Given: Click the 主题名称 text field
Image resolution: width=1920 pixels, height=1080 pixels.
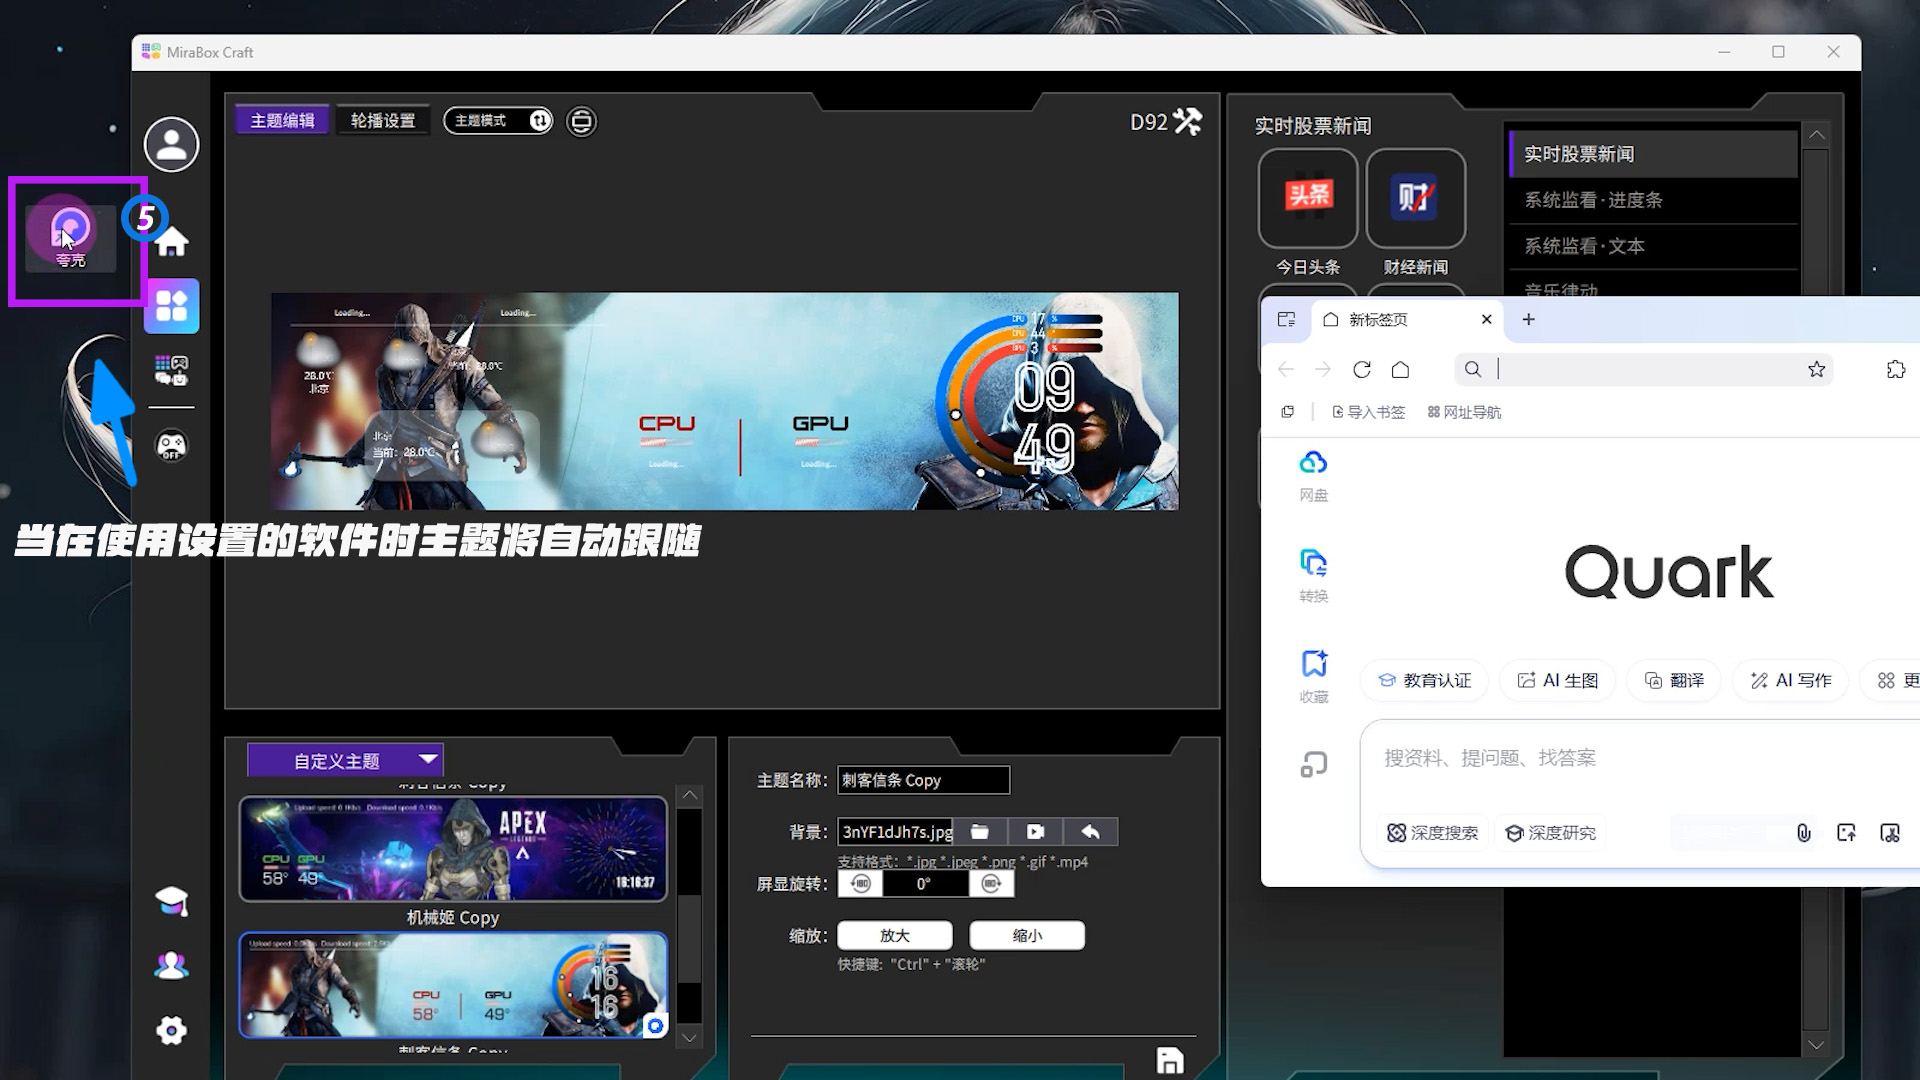Looking at the screenshot, I should pos(923,780).
